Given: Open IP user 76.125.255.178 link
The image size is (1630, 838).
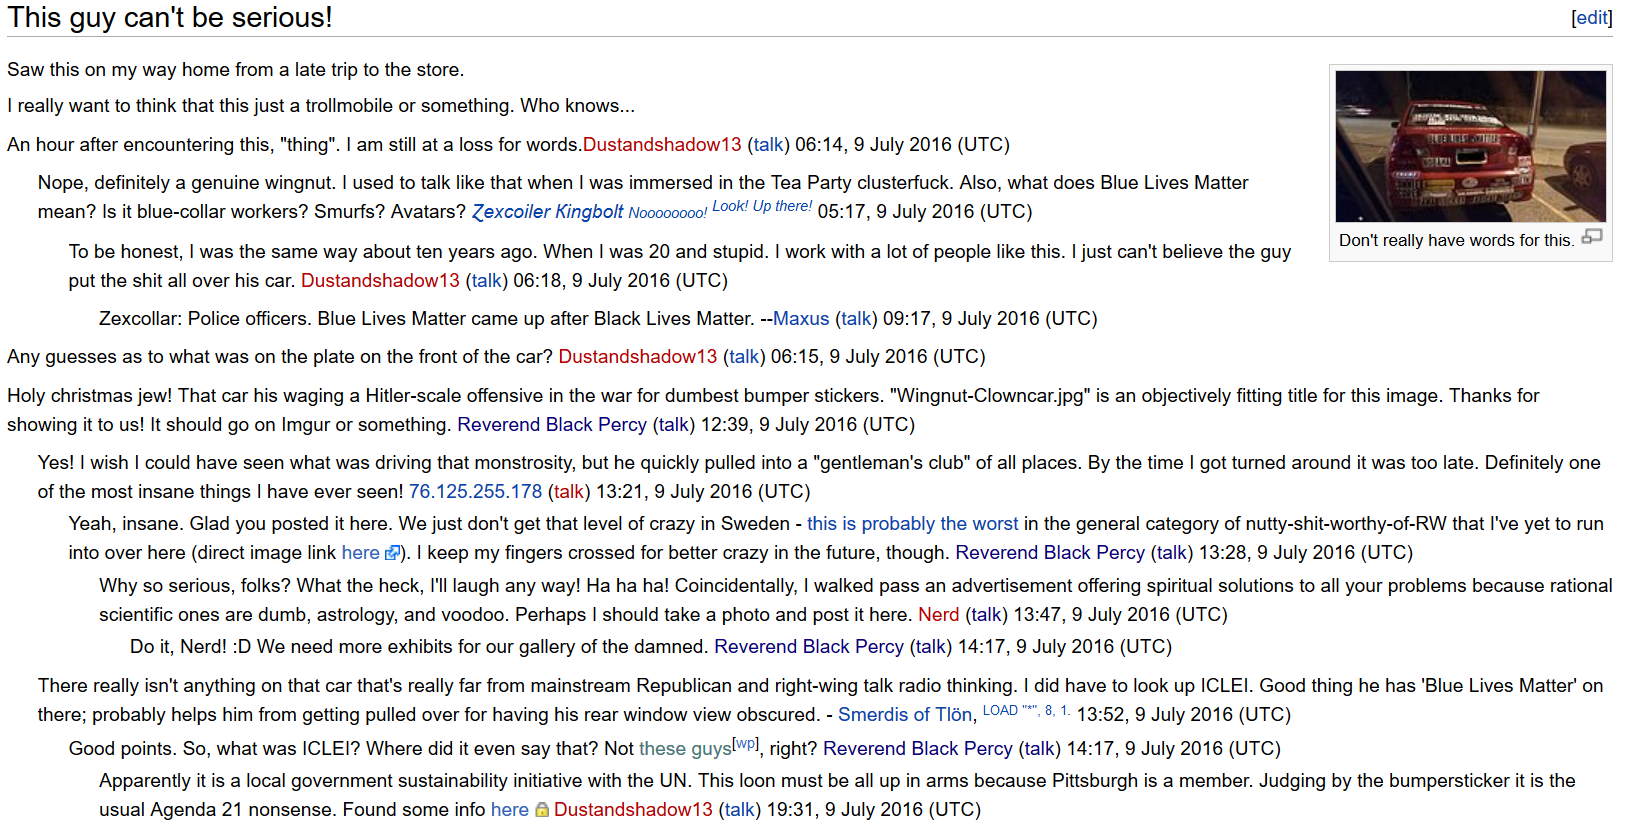Looking at the screenshot, I should [475, 492].
